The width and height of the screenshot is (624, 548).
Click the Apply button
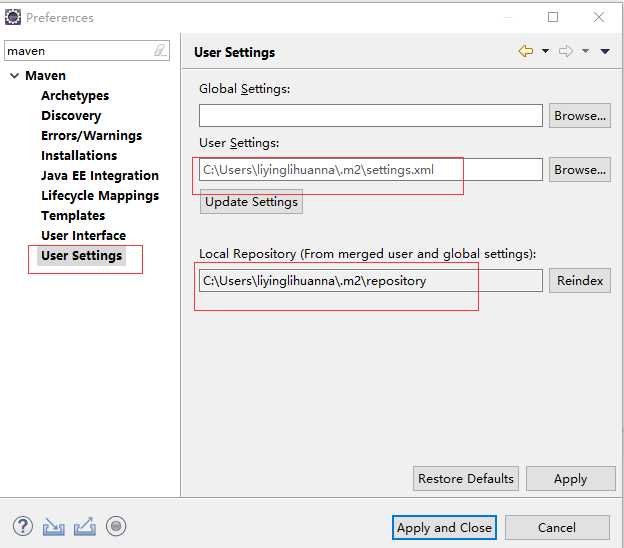click(571, 478)
